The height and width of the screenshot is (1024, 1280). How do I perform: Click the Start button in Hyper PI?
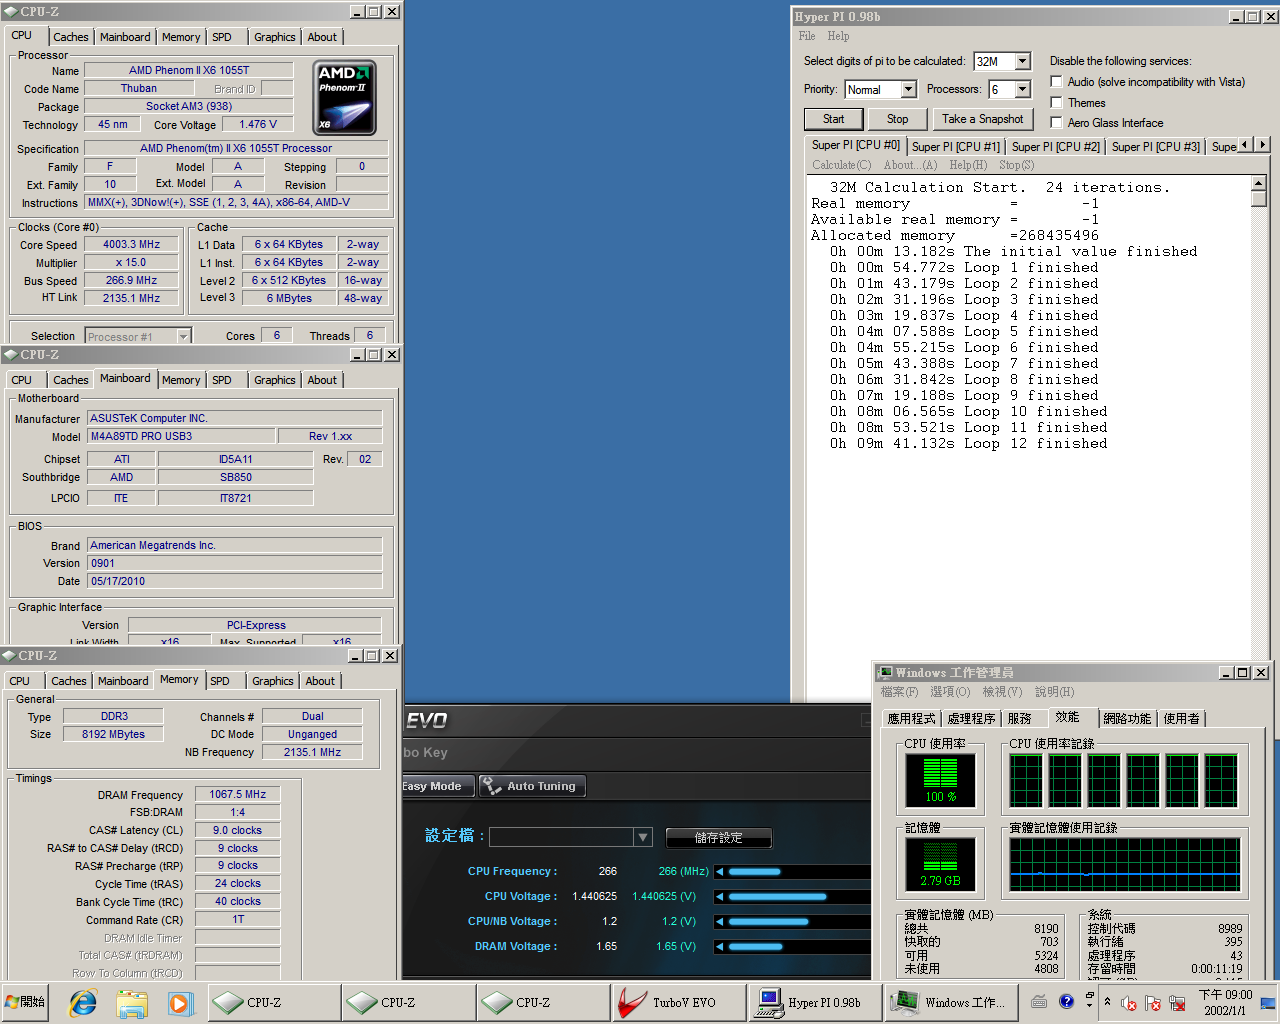(x=834, y=119)
